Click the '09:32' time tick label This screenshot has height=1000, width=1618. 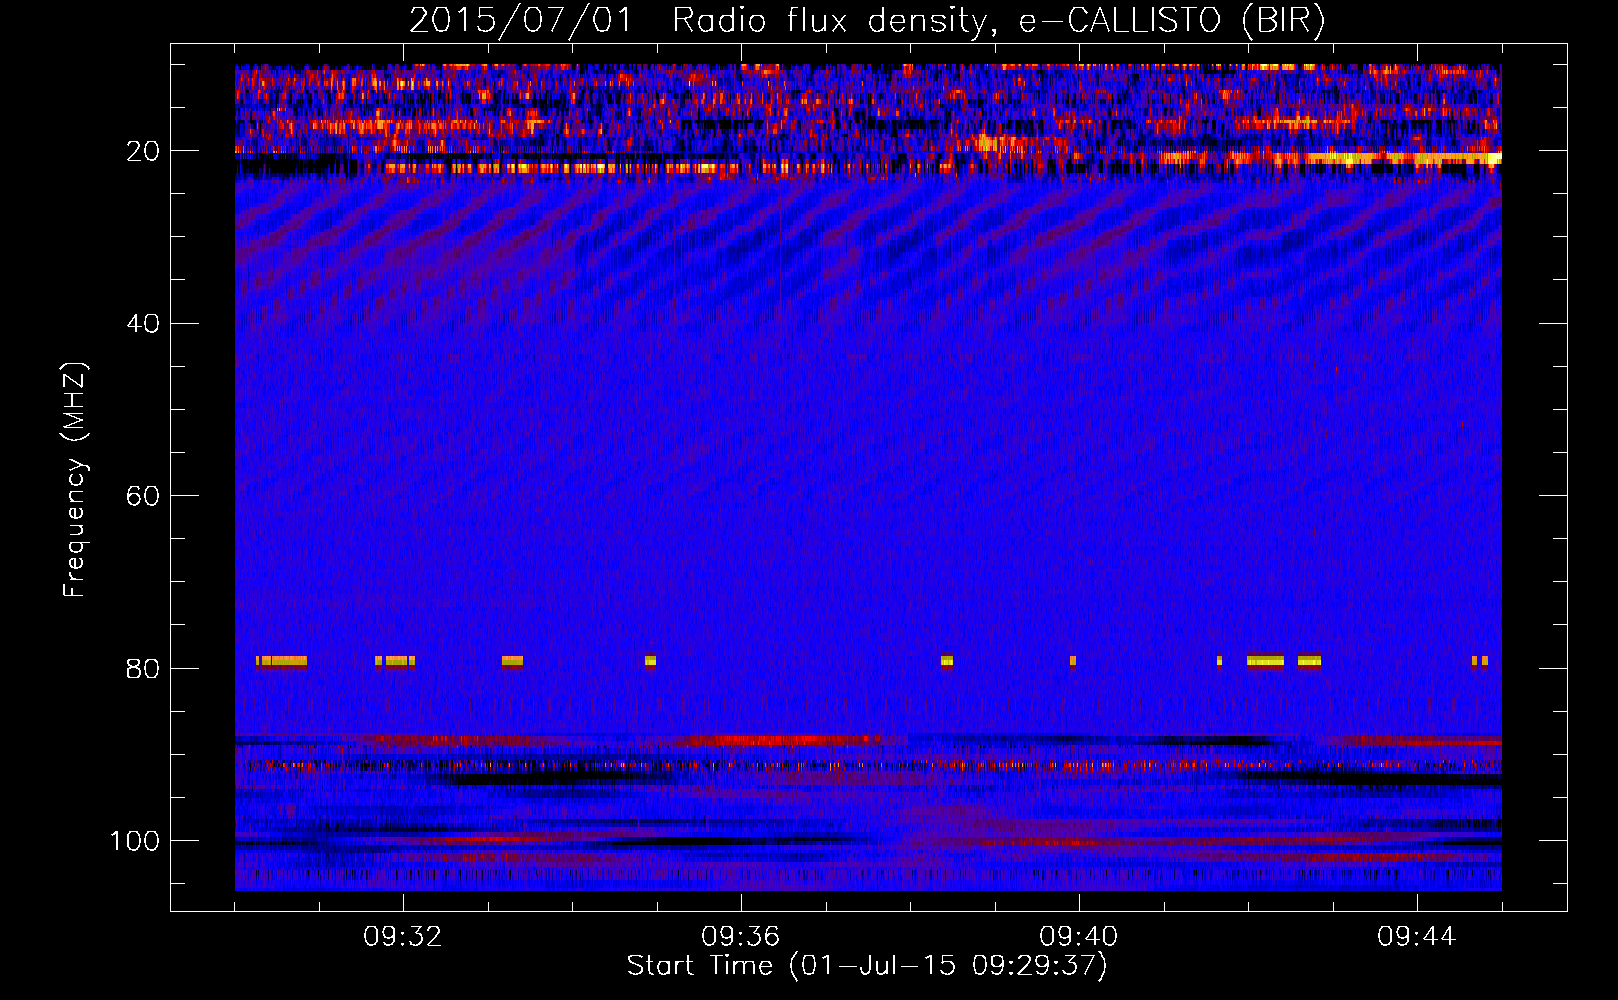point(403,937)
